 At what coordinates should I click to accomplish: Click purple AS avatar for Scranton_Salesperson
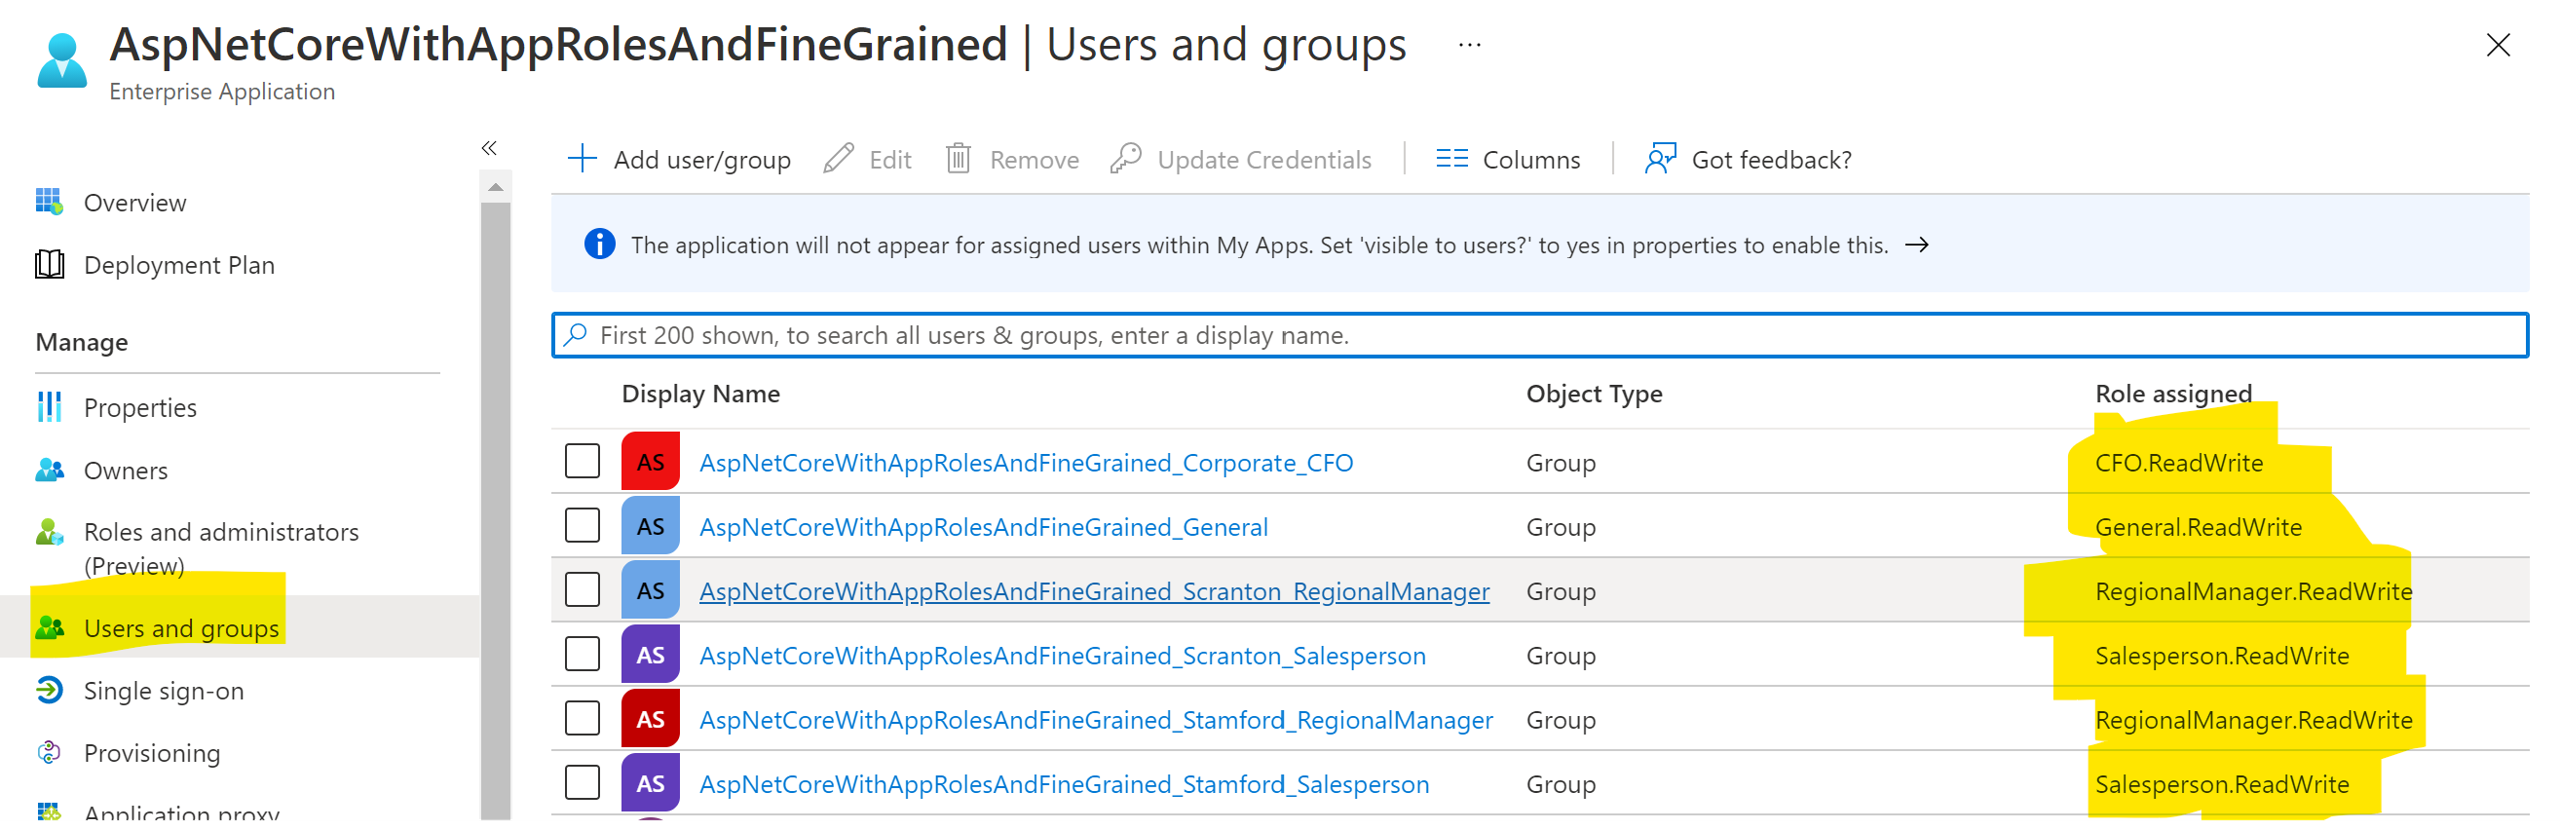[650, 655]
